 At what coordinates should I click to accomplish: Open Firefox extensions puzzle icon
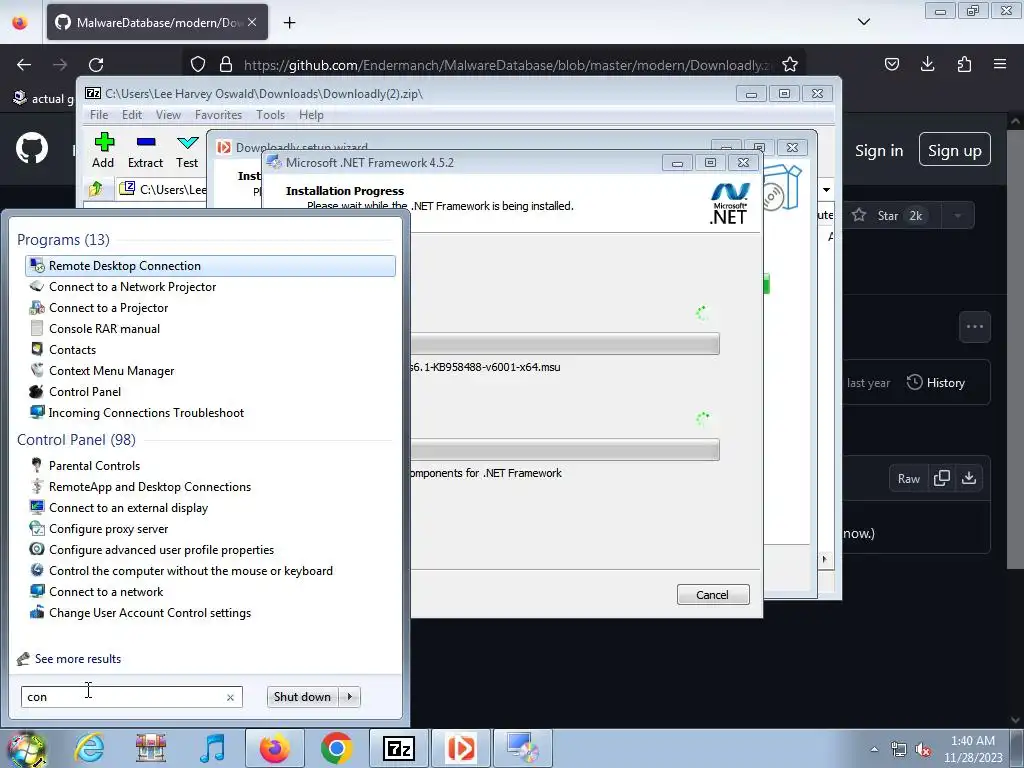[x=964, y=64]
